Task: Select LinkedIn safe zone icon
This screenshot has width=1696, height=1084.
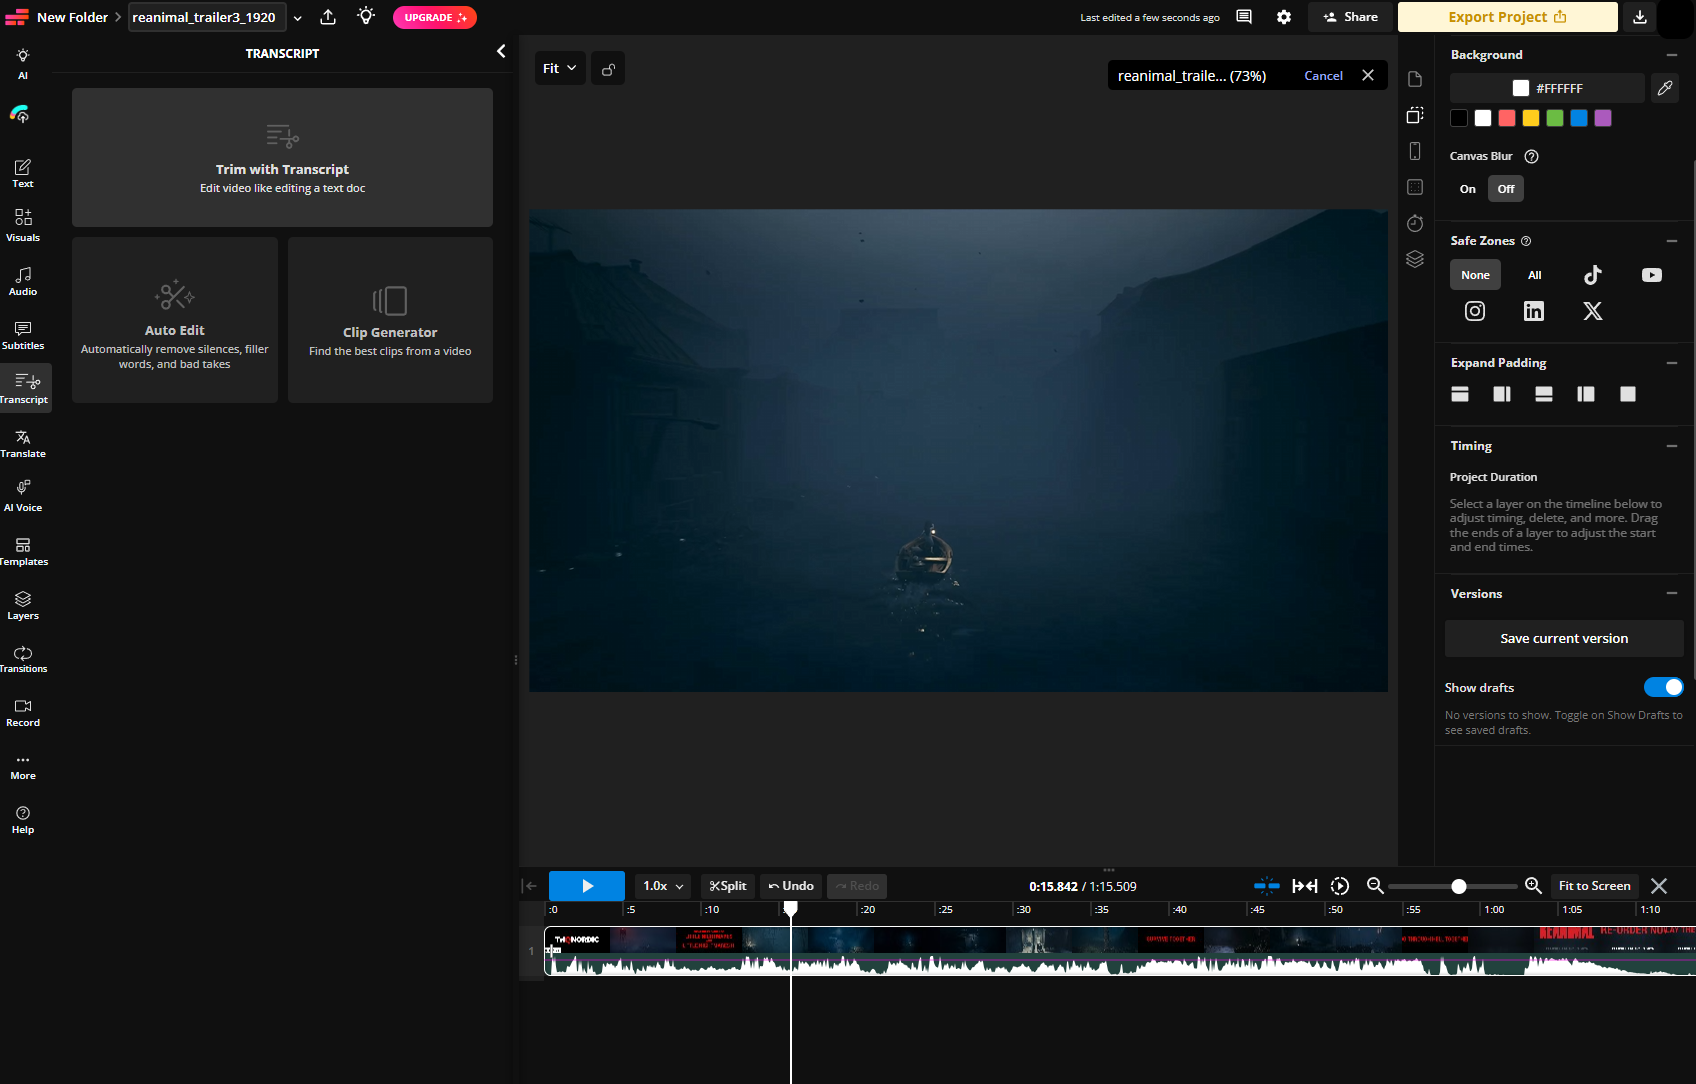Action: point(1534,311)
